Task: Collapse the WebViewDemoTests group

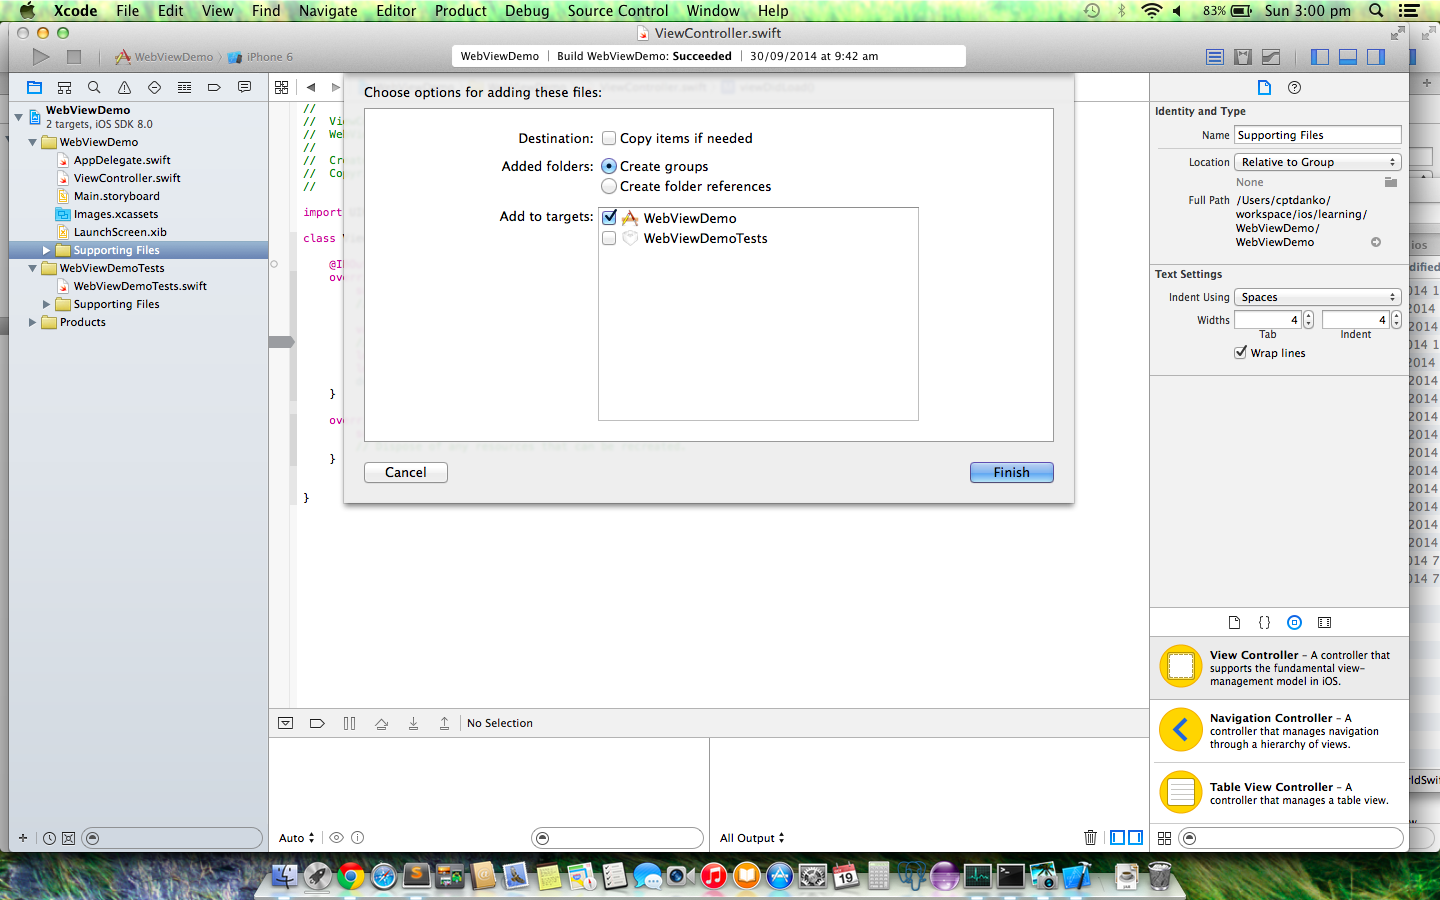Action: tap(32, 268)
